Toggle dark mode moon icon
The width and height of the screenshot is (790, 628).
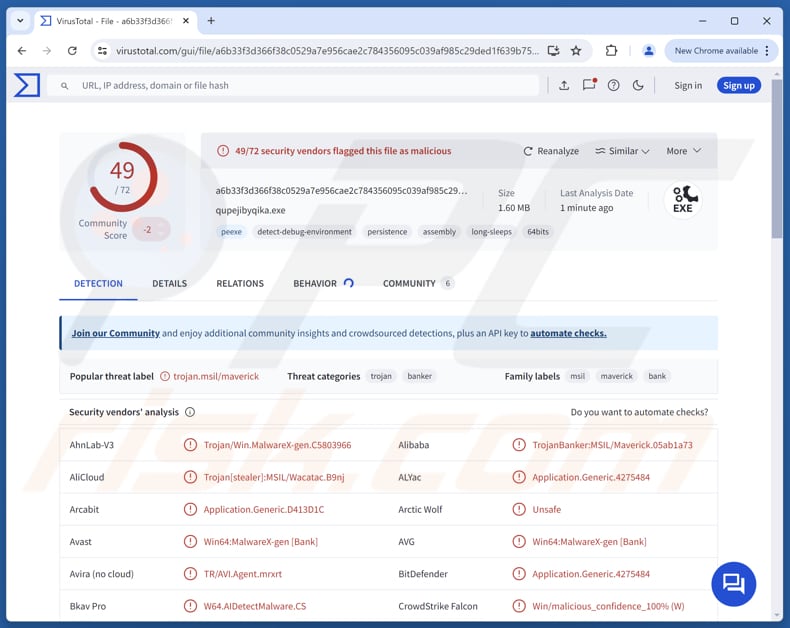click(x=638, y=86)
